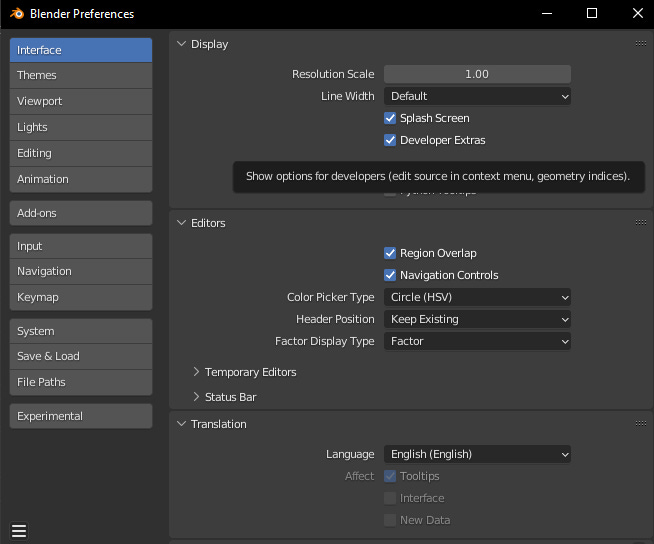
Task: Click the Color Picker Type label
Action: [x=331, y=297]
